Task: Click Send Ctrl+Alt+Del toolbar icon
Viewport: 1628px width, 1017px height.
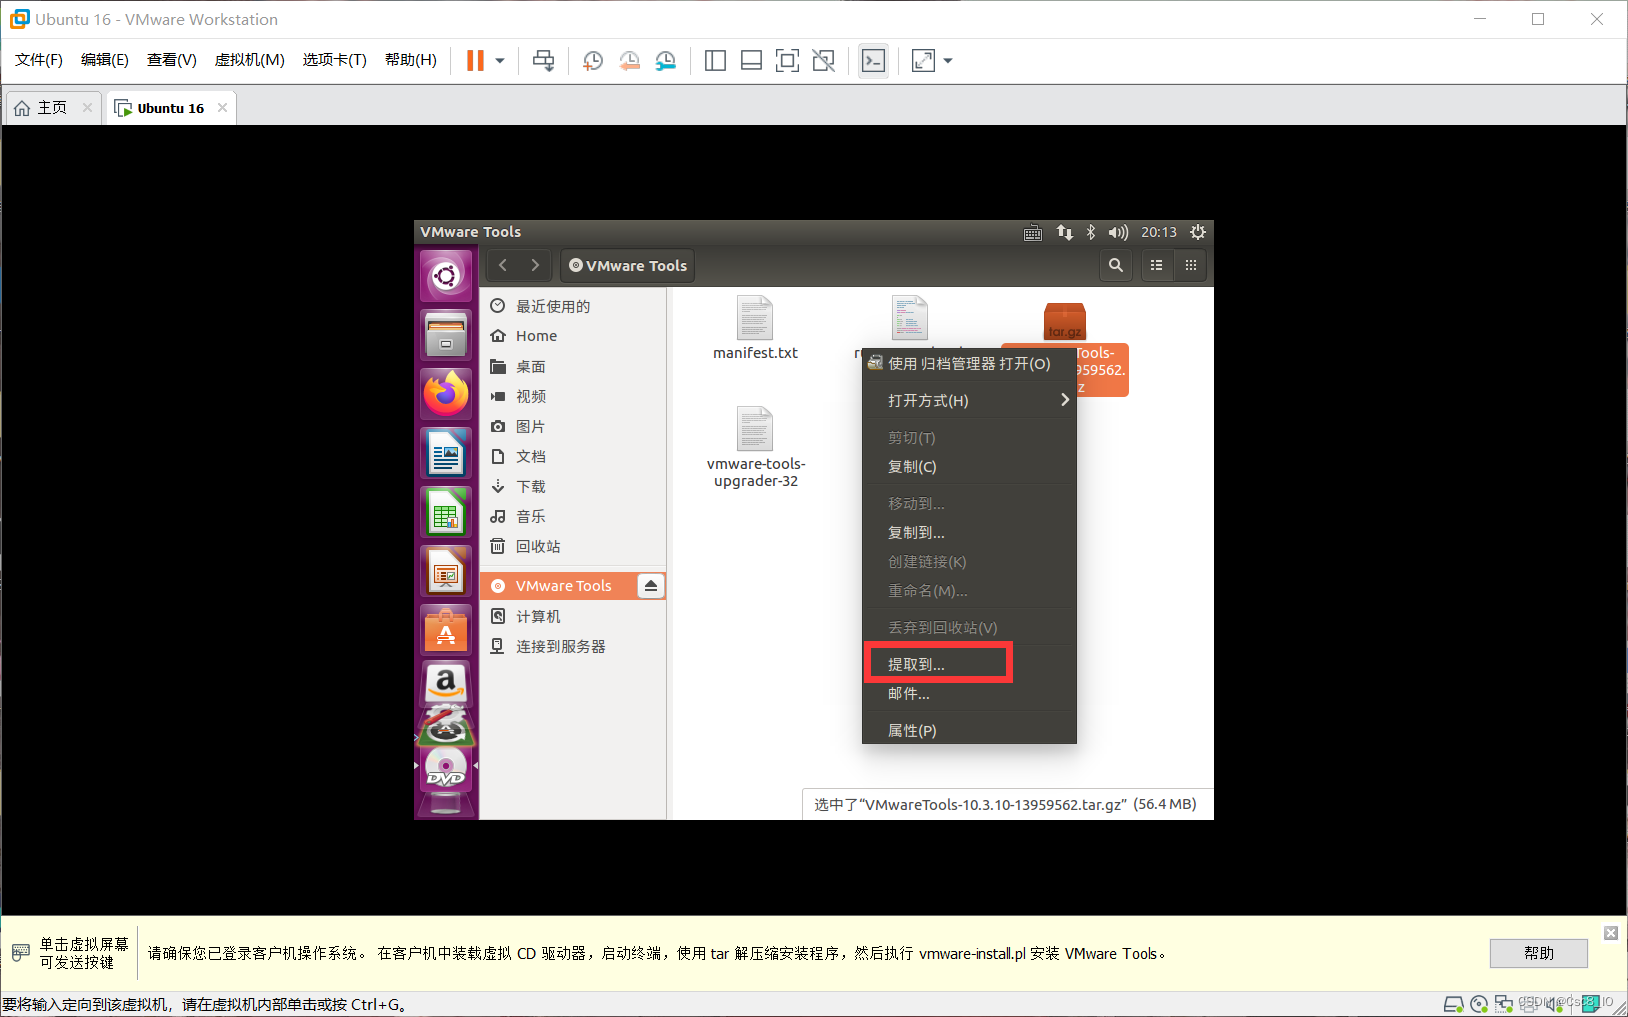Action: pyautogui.click(x=543, y=61)
